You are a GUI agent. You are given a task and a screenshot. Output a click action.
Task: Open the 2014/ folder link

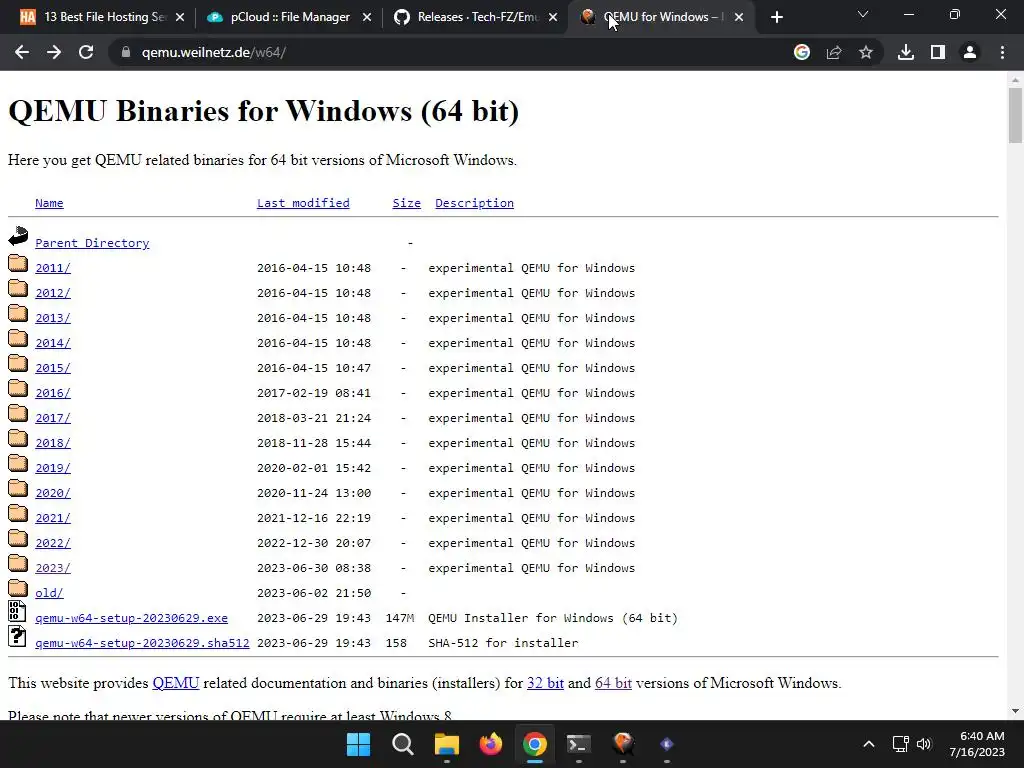coord(52,343)
